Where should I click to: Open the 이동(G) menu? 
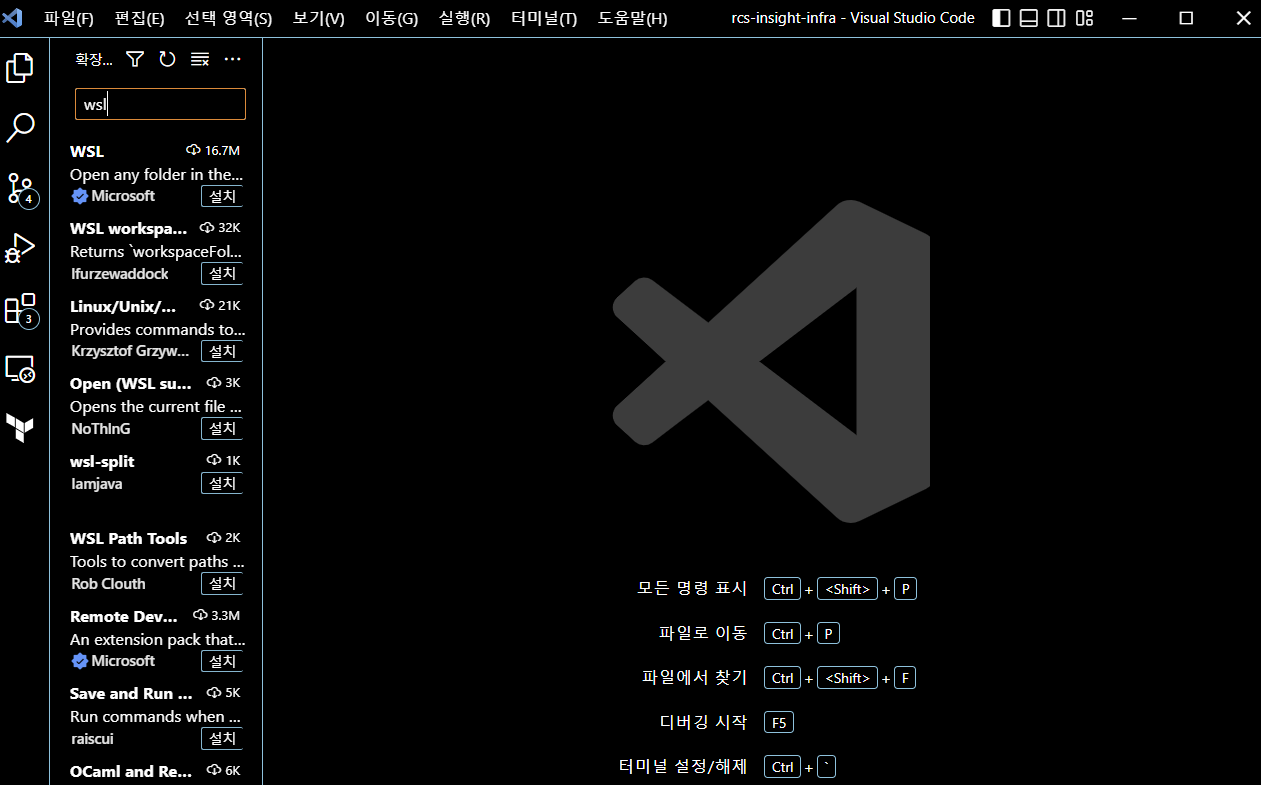click(x=391, y=18)
